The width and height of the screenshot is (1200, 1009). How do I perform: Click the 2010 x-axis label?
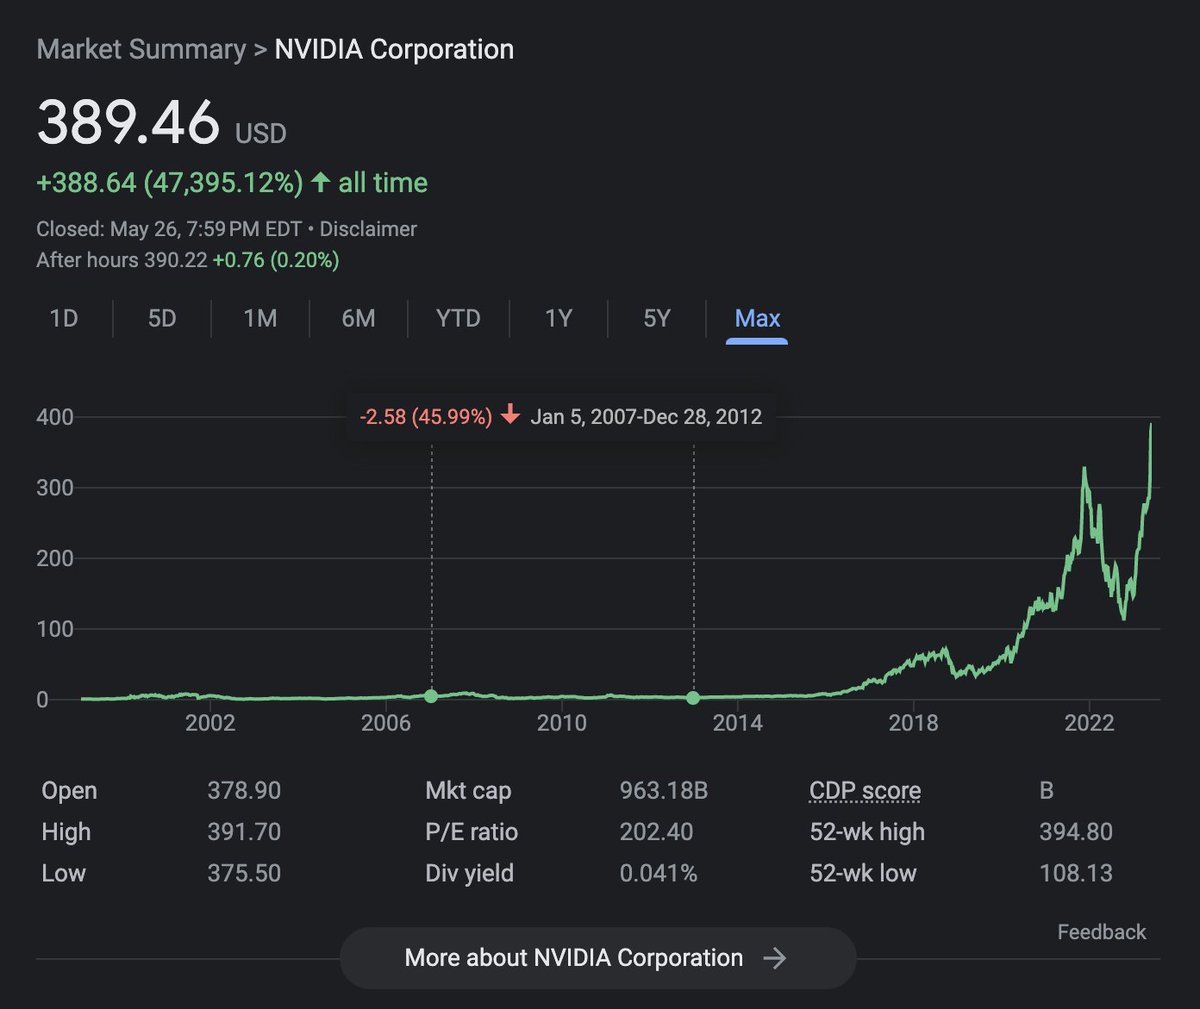pyautogui.click(x=562, y=723)
